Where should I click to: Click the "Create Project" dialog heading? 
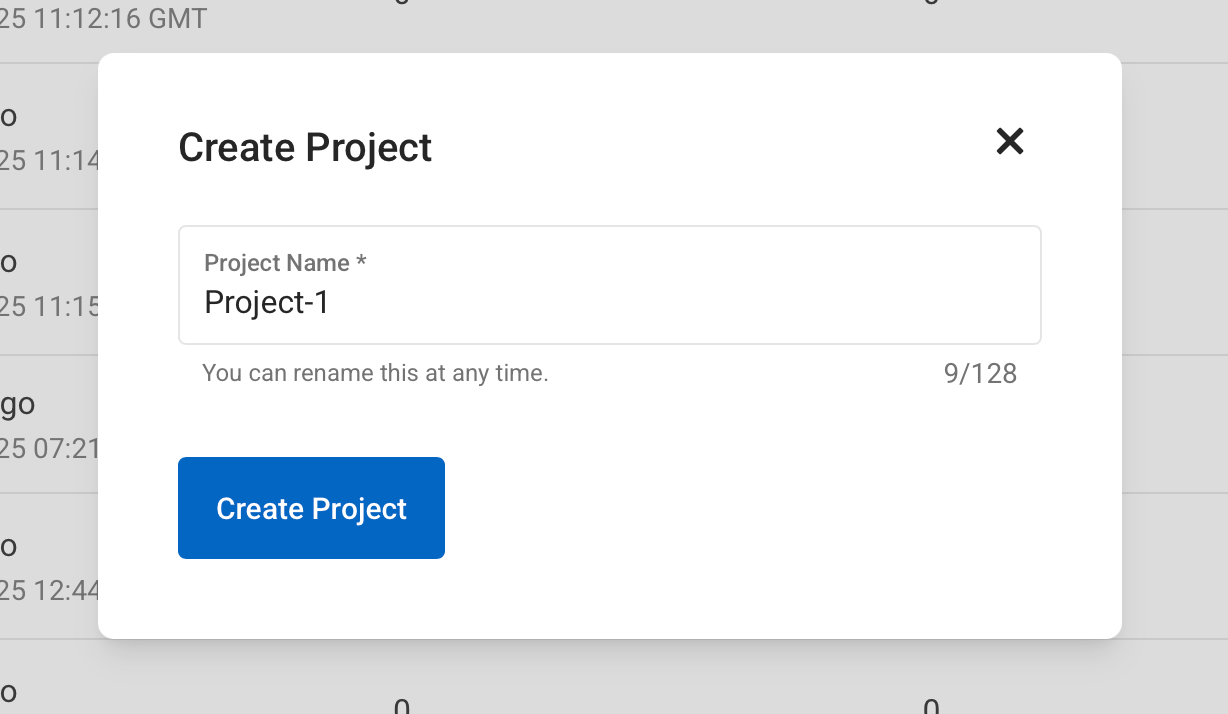(x=305, y=147)
